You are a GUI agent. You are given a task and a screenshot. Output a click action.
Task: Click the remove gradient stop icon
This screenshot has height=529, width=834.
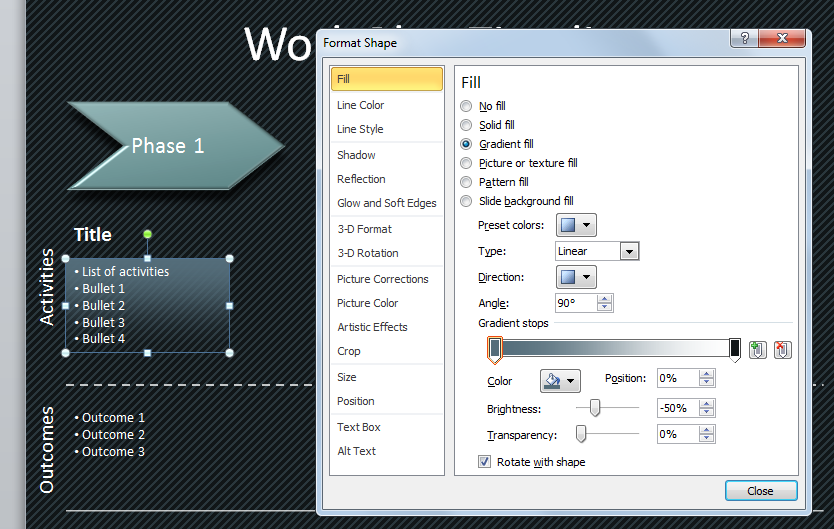pyautogui.click(x=783, y=350)
